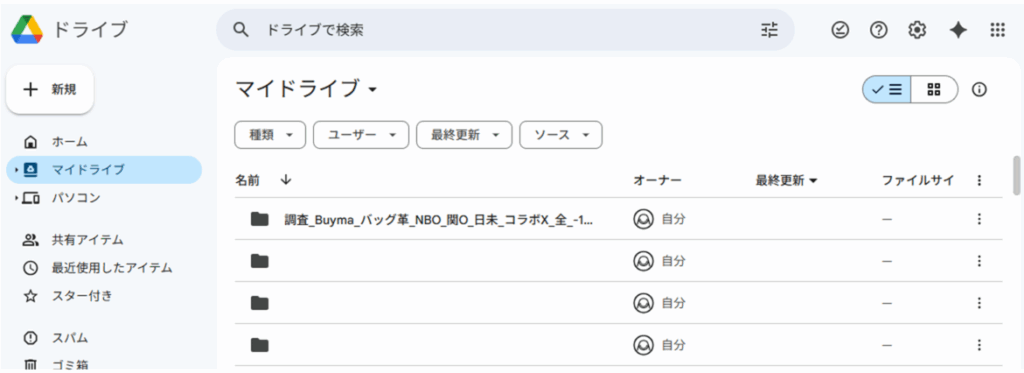
Task: Click the 新規 button
Action: pyautogui.click(x=50, y=89)
